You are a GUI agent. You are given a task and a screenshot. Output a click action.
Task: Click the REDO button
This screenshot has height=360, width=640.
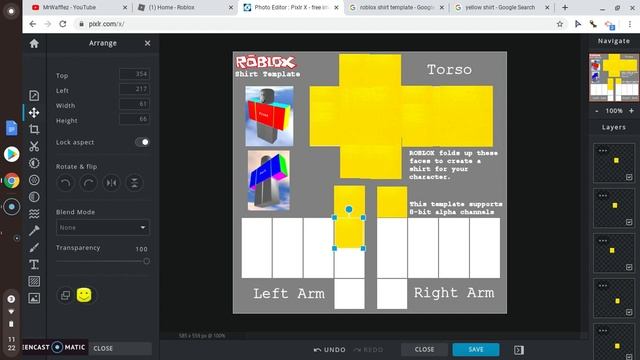coord(368,350)
